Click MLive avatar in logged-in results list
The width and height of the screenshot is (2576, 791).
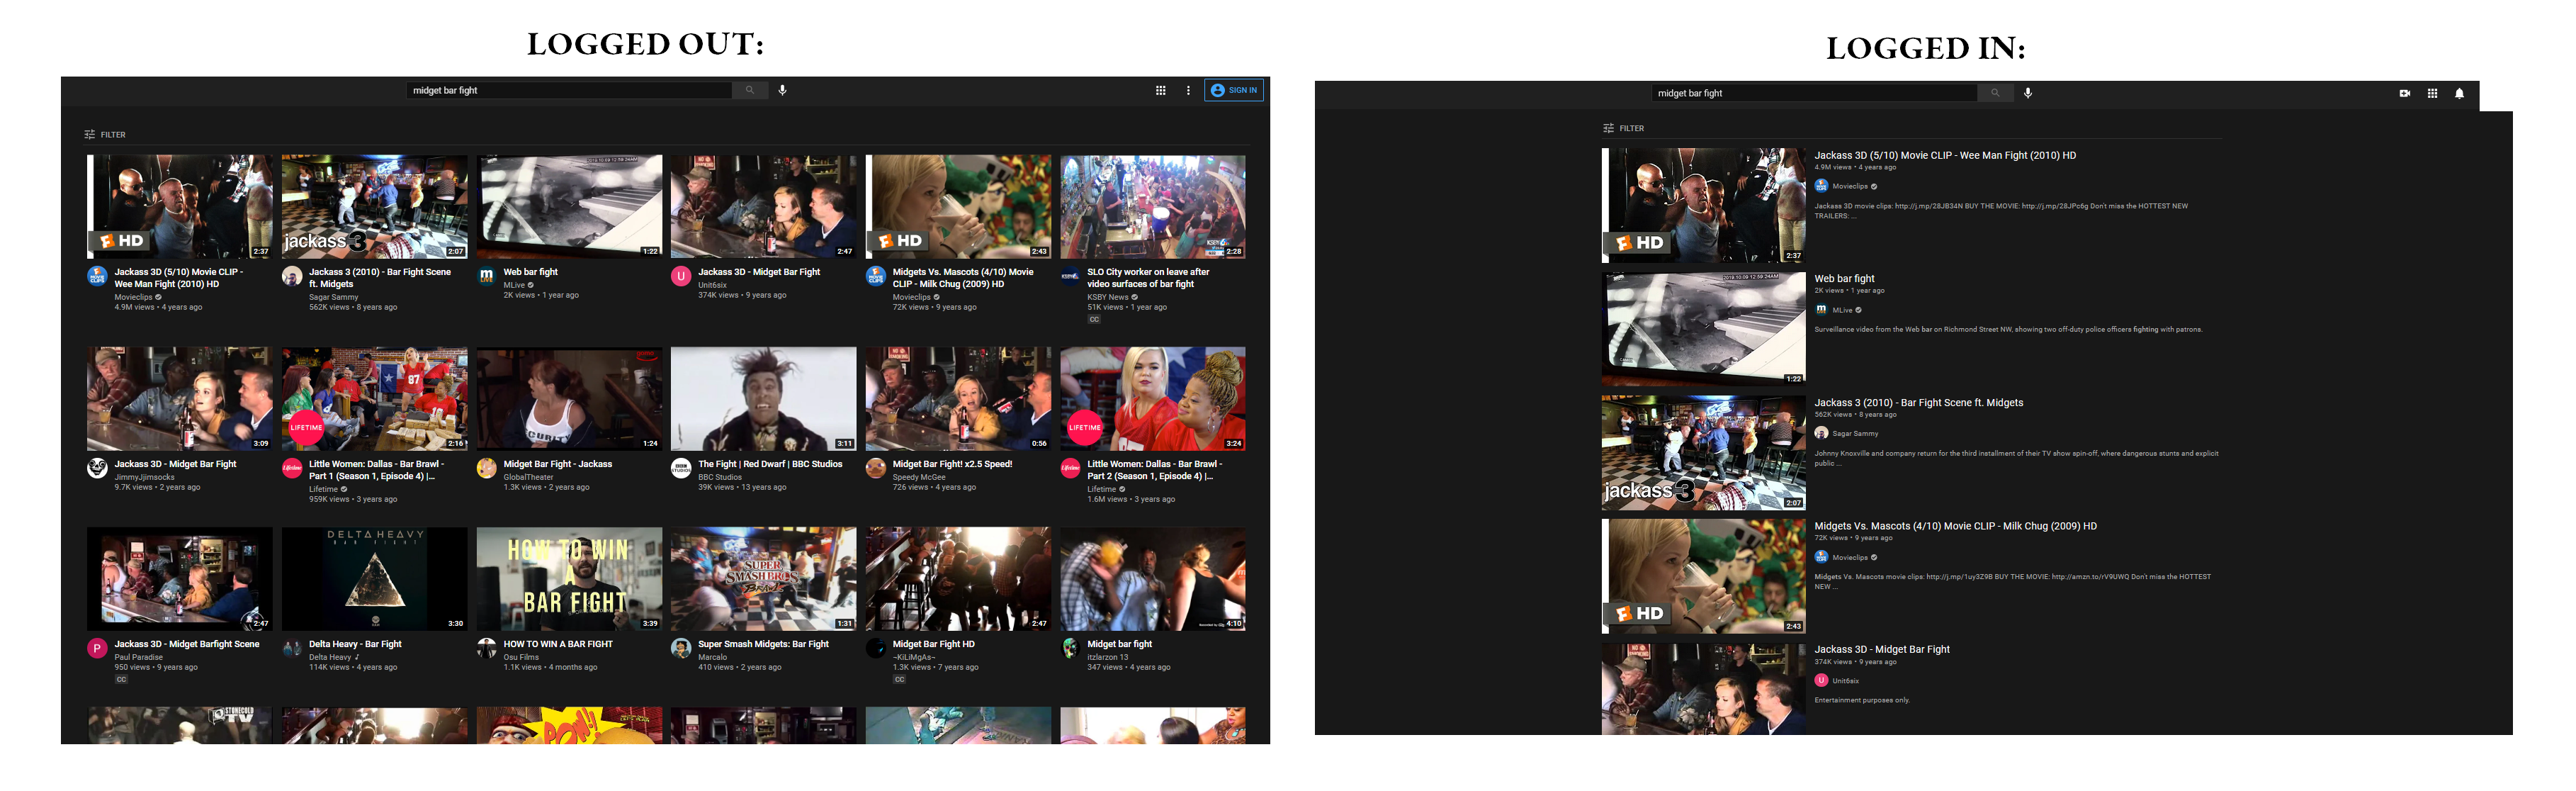[x=1821, y=310]
